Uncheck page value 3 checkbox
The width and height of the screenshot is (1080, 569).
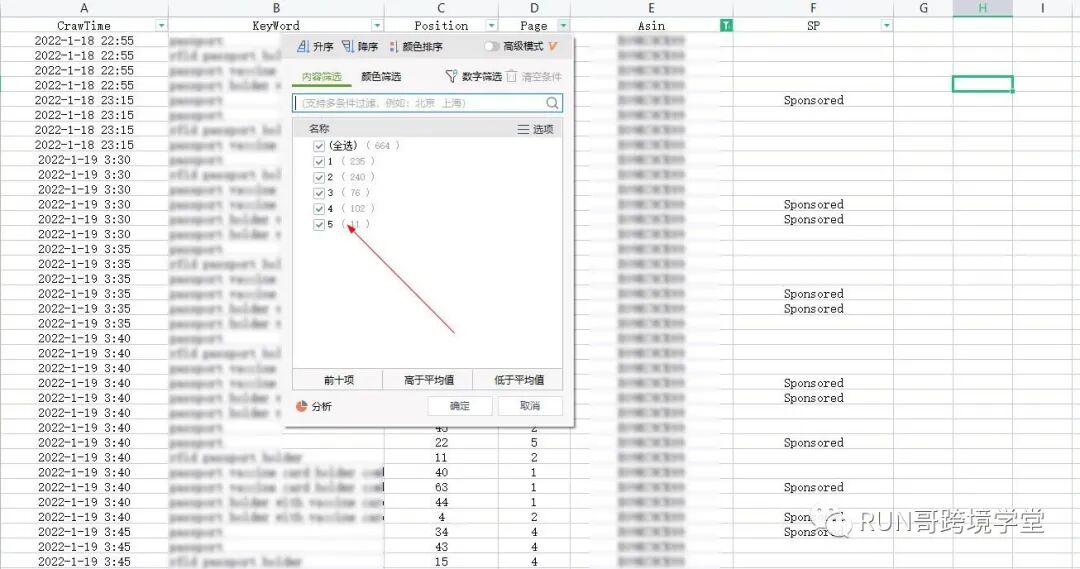tap(318, 193)
